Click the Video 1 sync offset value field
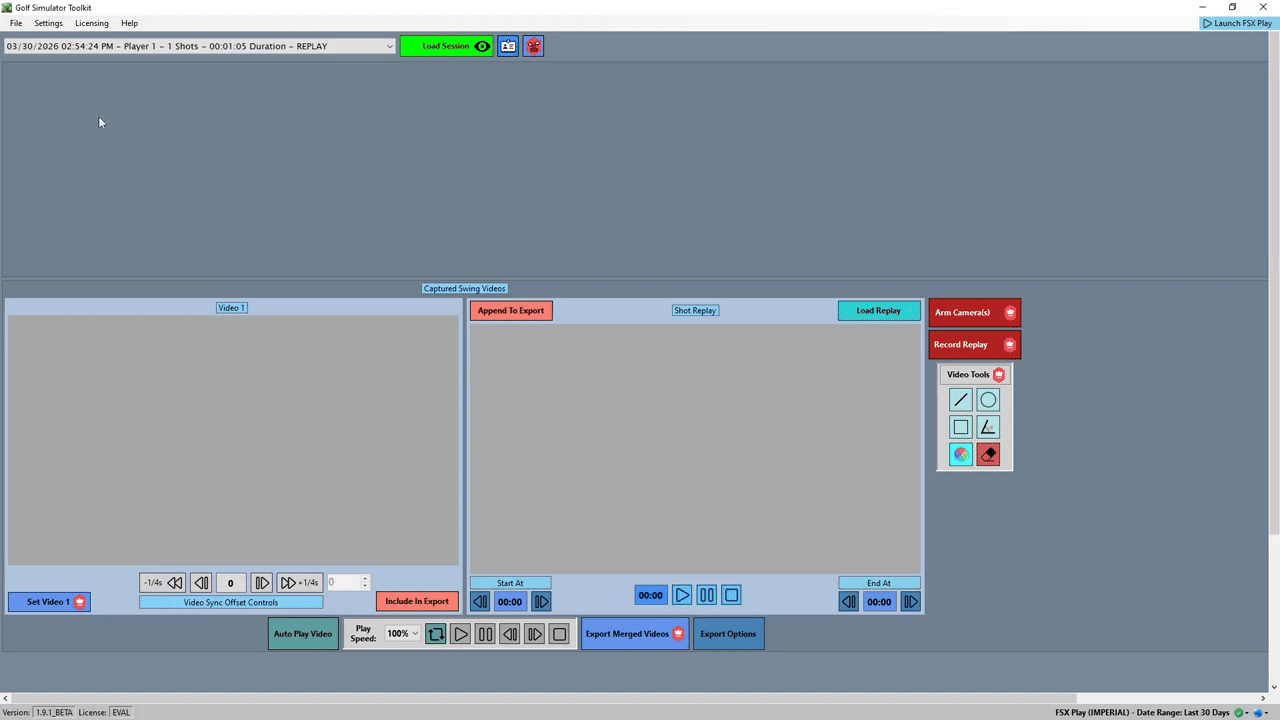Image resolution: width=1280 pixels, height=720 pixels. (230, 583)
